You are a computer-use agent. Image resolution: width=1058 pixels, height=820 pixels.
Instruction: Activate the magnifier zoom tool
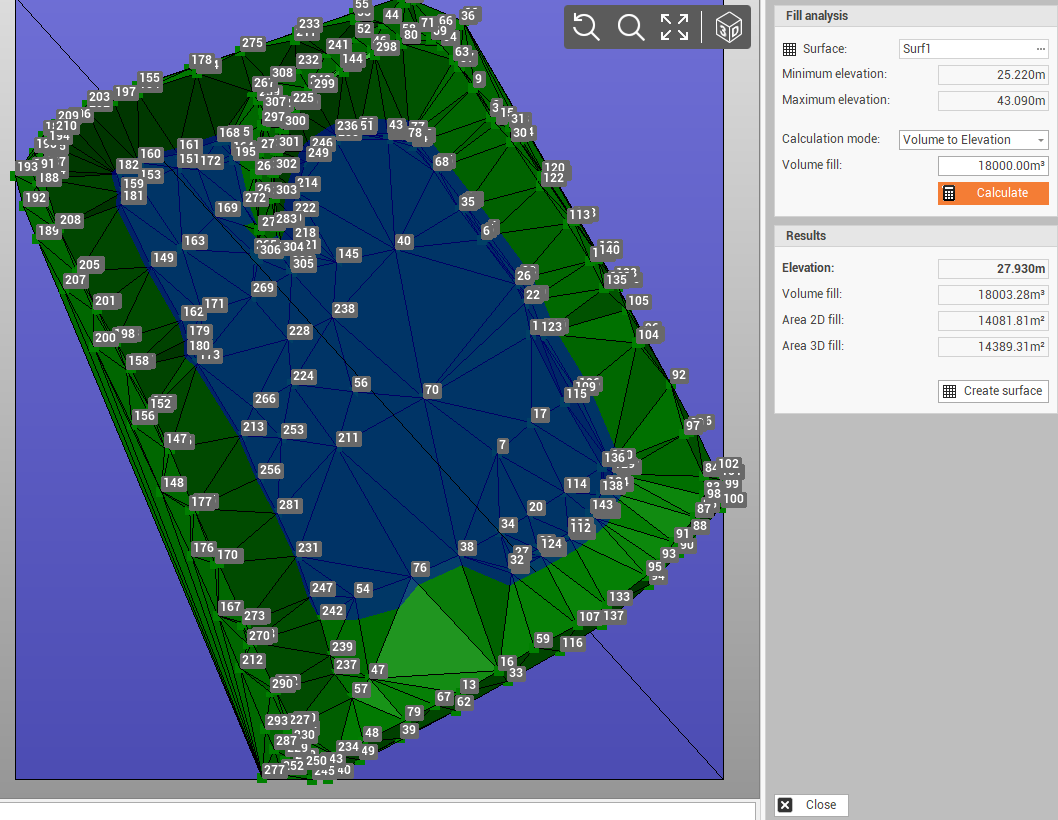coord(631,27)
